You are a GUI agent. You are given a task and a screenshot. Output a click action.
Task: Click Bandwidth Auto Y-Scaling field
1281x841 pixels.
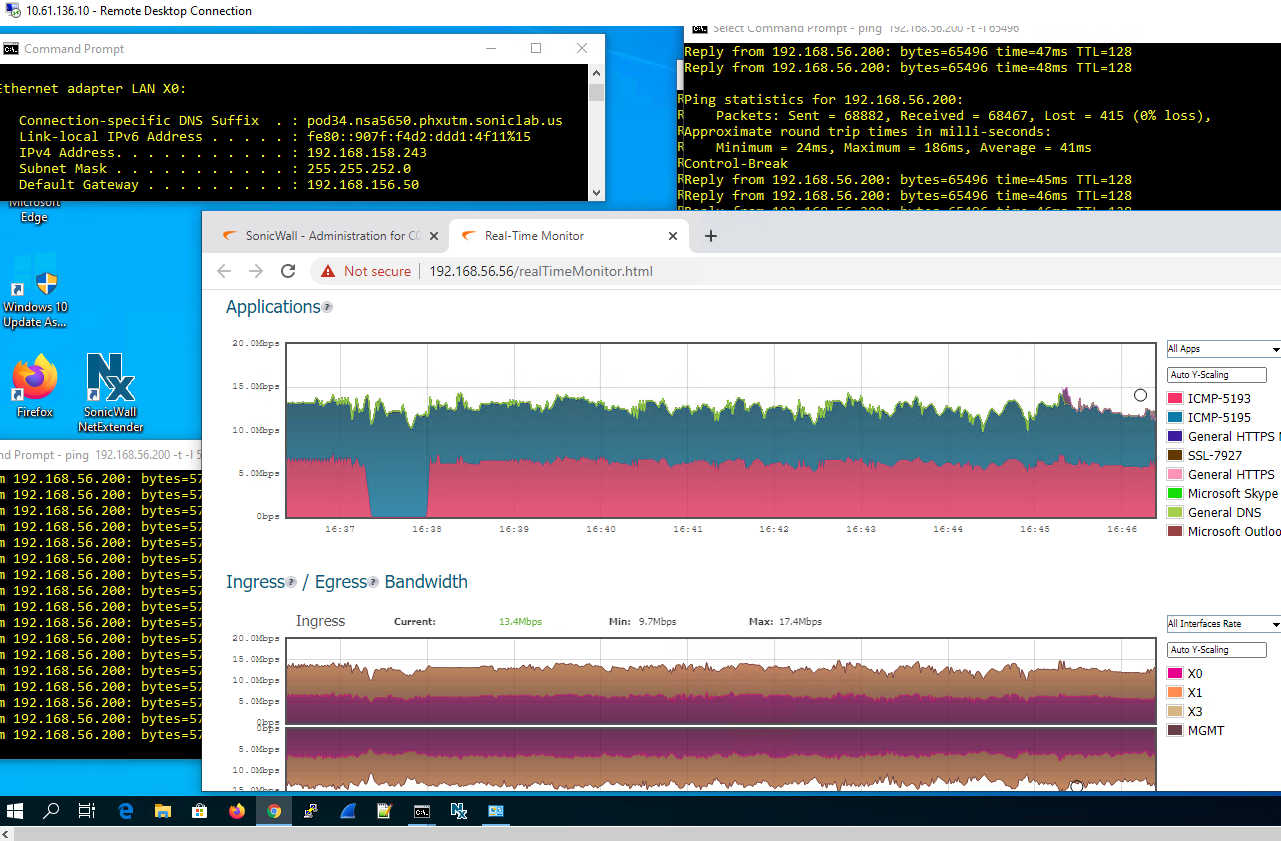(x=1216, y=650)
